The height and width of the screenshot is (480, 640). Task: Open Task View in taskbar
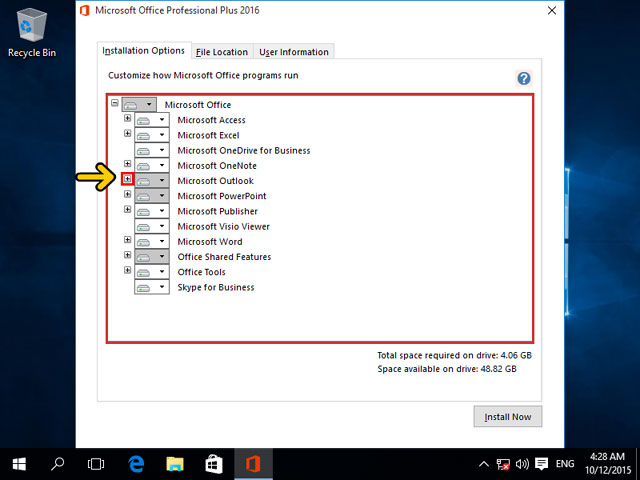click(96, 464)
